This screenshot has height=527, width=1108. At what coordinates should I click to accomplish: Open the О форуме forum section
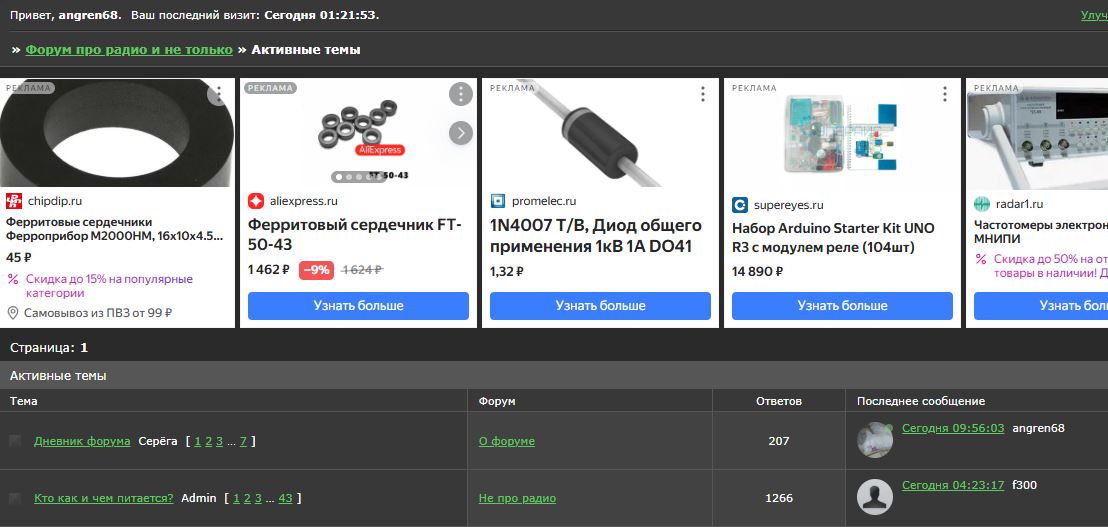(507, 441)
